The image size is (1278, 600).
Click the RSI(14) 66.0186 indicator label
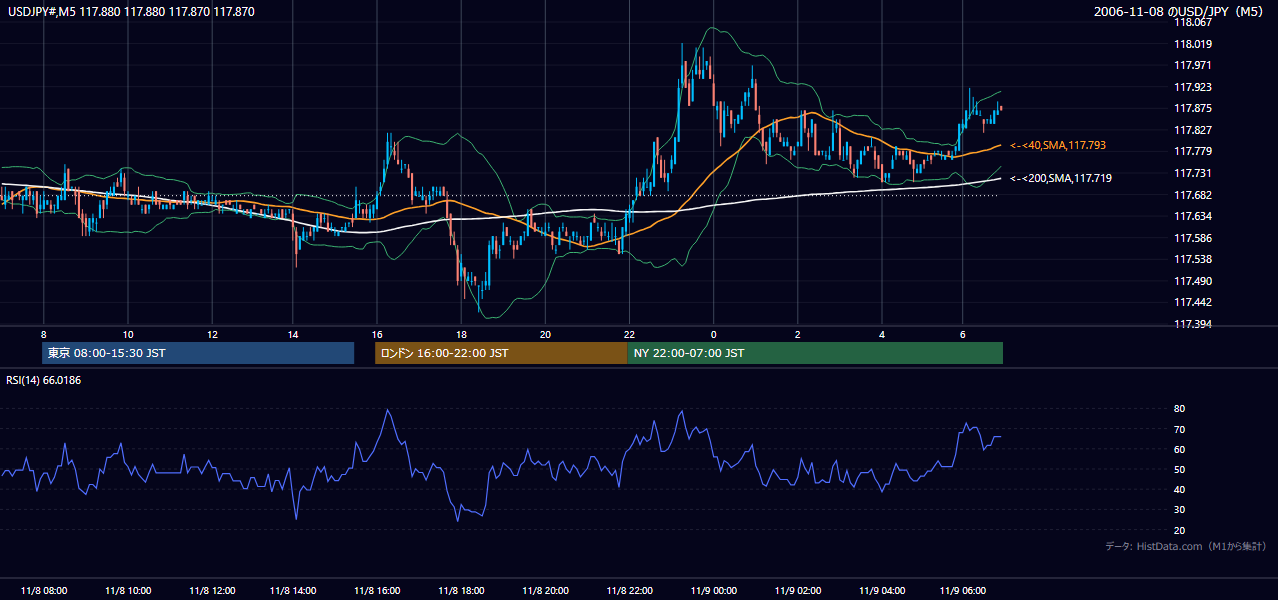coord(44,380)
